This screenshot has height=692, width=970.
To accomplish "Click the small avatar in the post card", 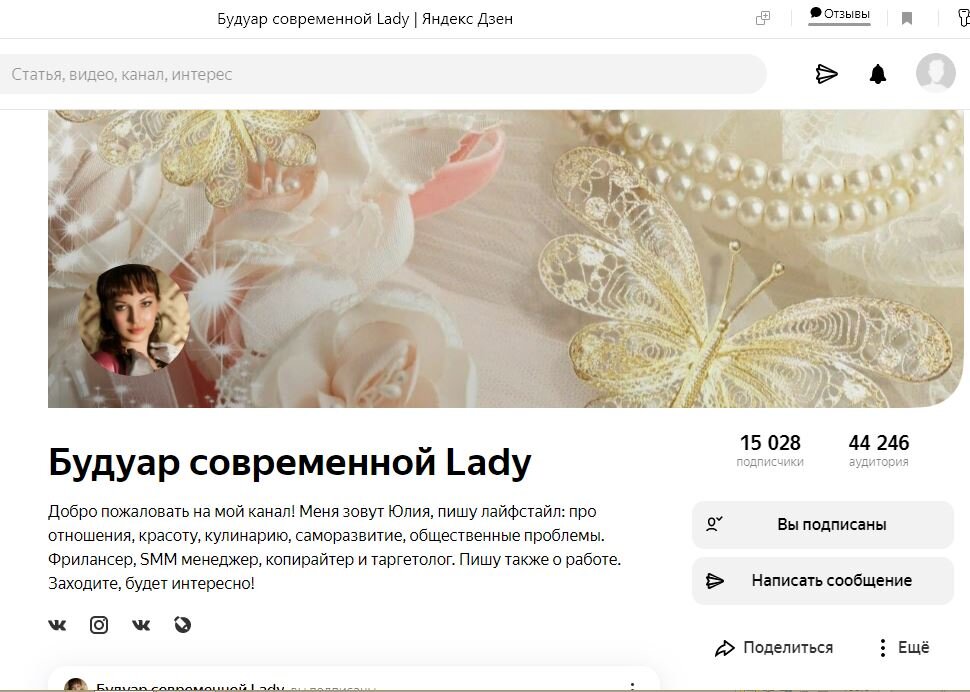I will (x=76, y=685).
